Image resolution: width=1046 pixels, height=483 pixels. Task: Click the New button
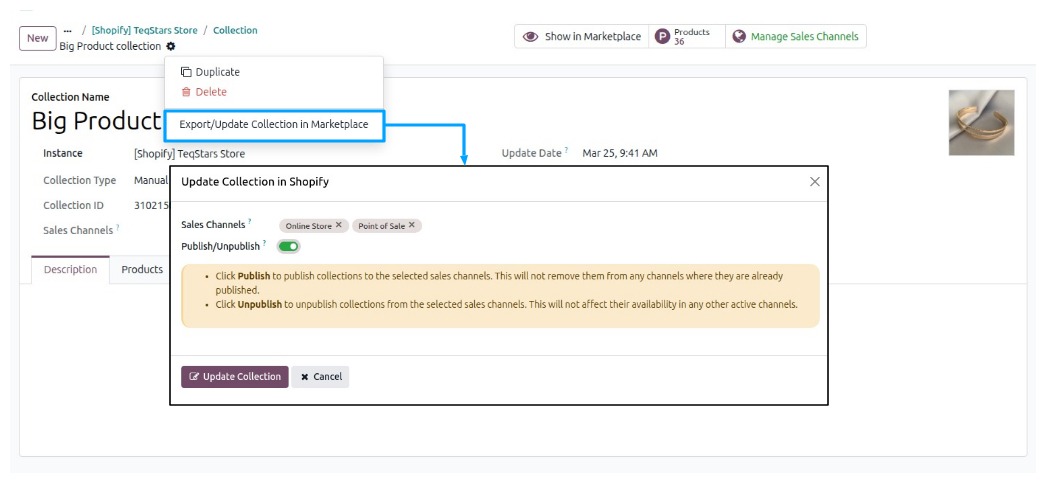[37, 38]
